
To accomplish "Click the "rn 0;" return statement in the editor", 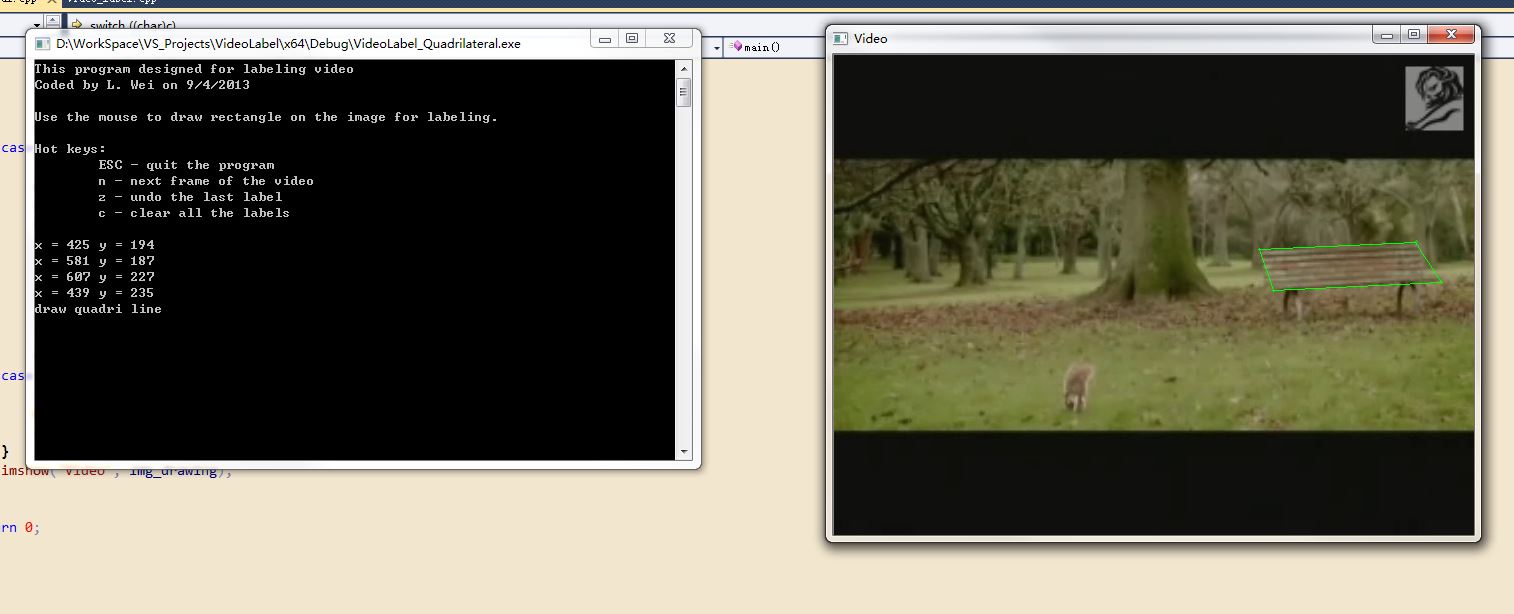I will click(x=21, y=527).
